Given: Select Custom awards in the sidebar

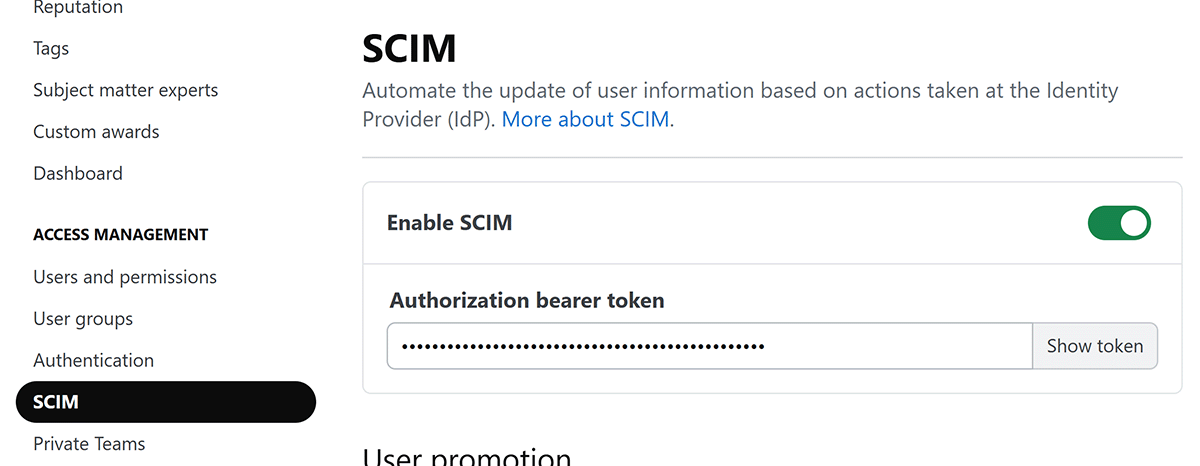Looking at the screenshot, I should tap(96, 132).
